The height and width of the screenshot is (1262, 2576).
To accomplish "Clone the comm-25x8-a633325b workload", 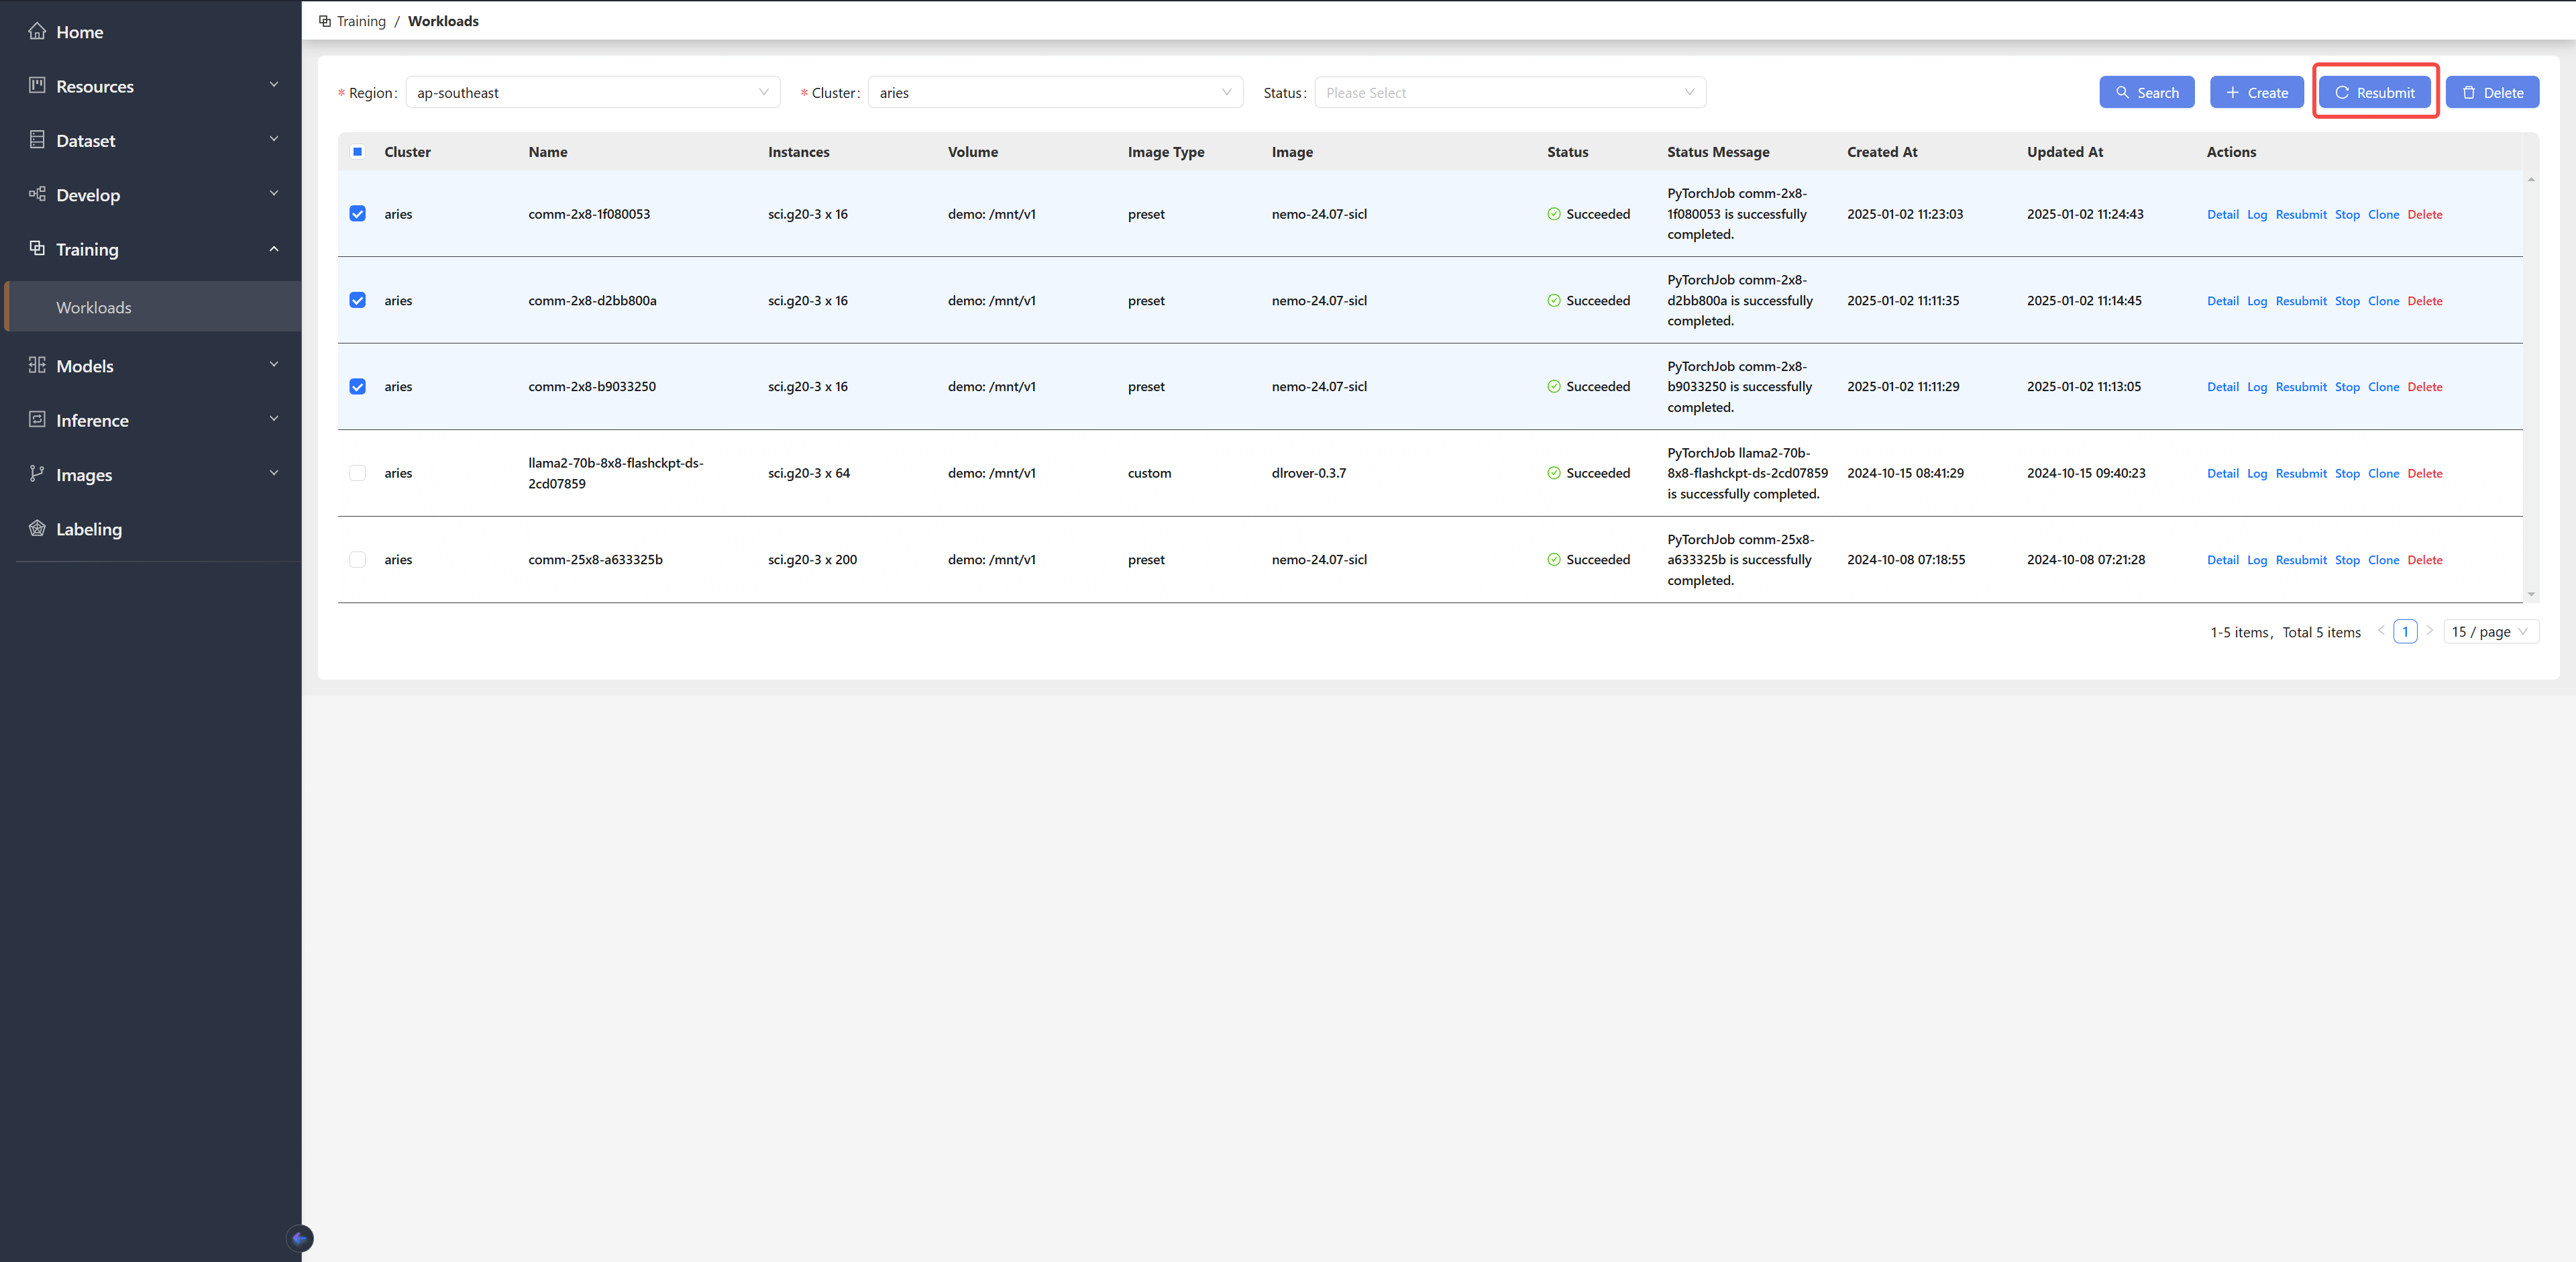I will [2383, 560].
